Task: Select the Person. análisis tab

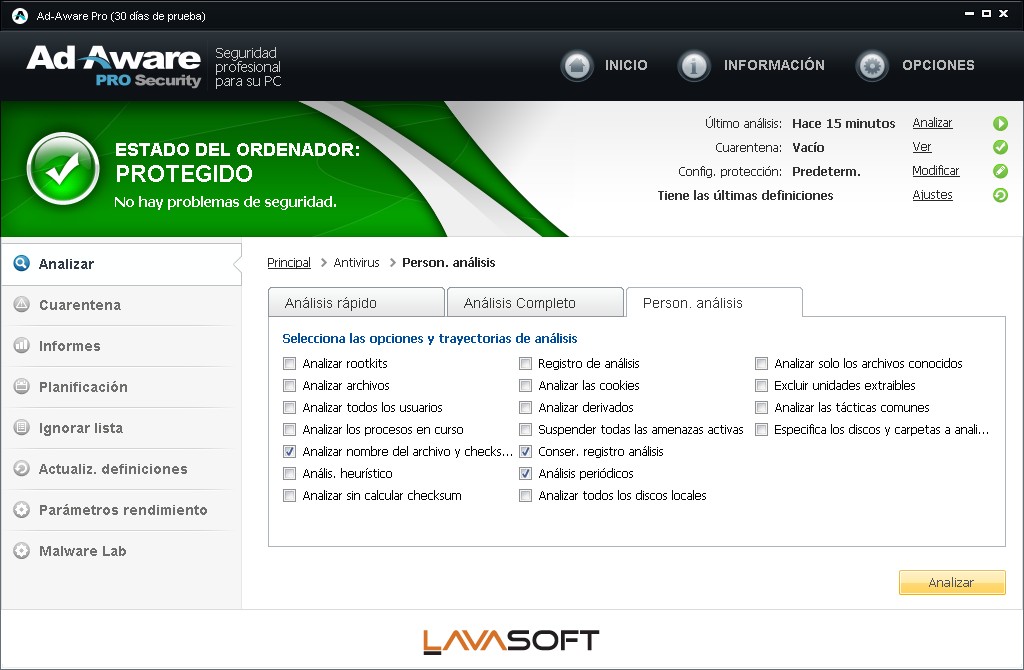Action: point(714,302)
